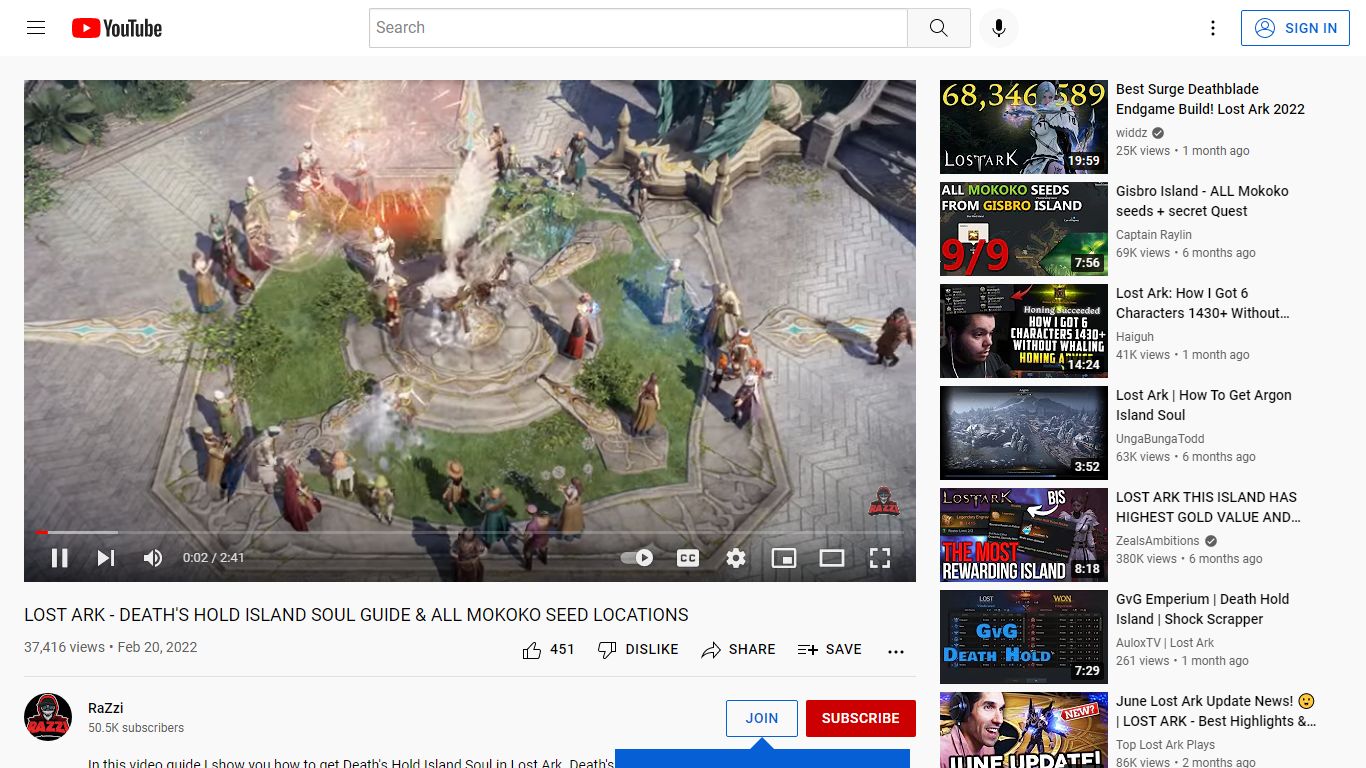Focus the Search input field
Viewport: 1366px width, 768px height.
[638, 28]
